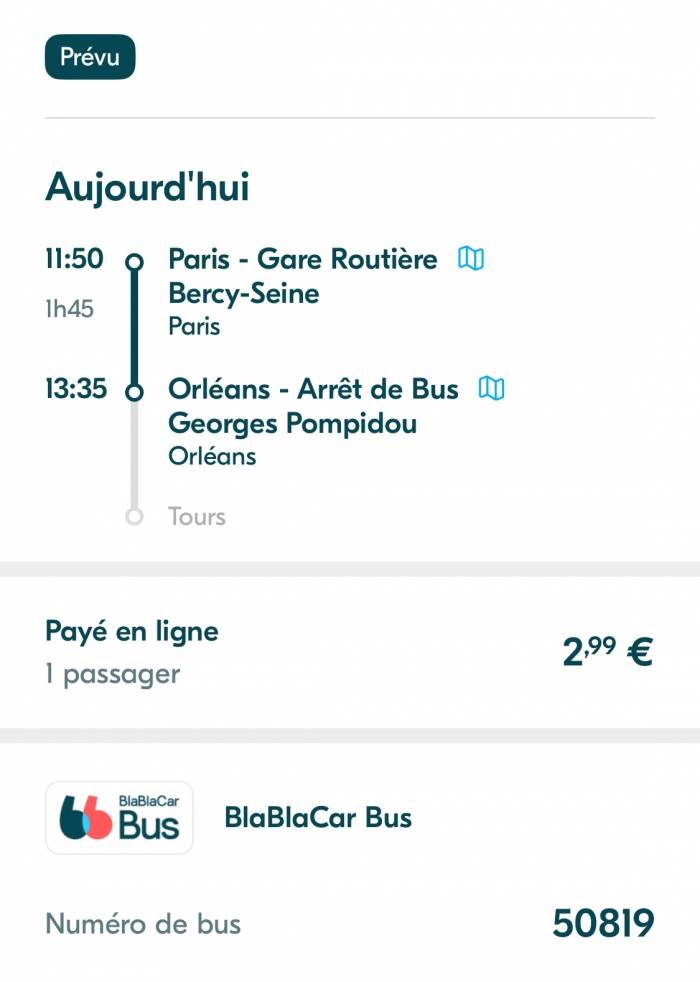
Task: Click the Orléans arrival circle on timeline
Action: click(134, 391)
